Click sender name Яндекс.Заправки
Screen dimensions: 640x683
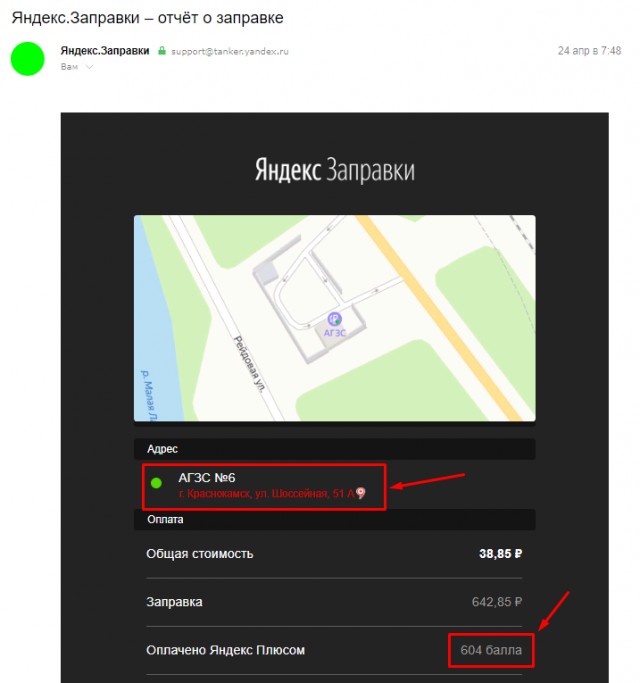click(105, 51)
